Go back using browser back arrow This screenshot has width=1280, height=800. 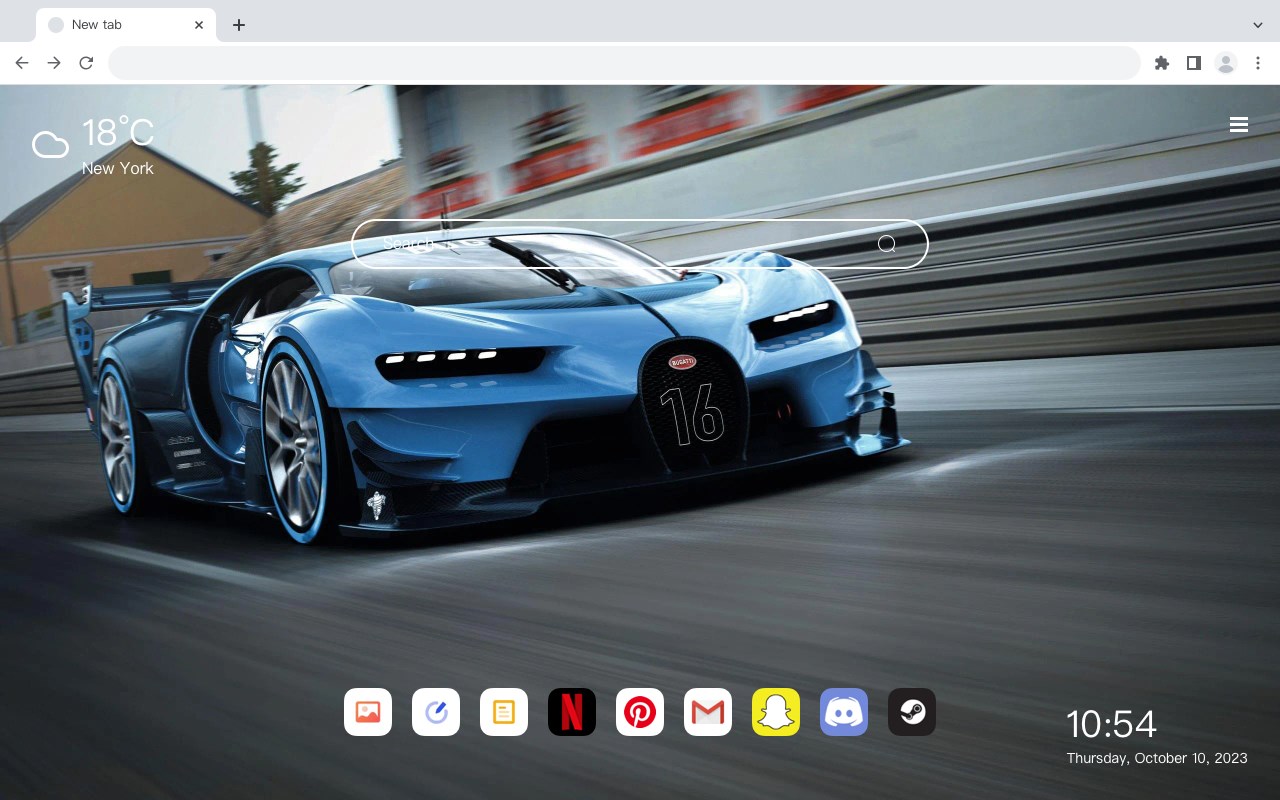[22, 63]
